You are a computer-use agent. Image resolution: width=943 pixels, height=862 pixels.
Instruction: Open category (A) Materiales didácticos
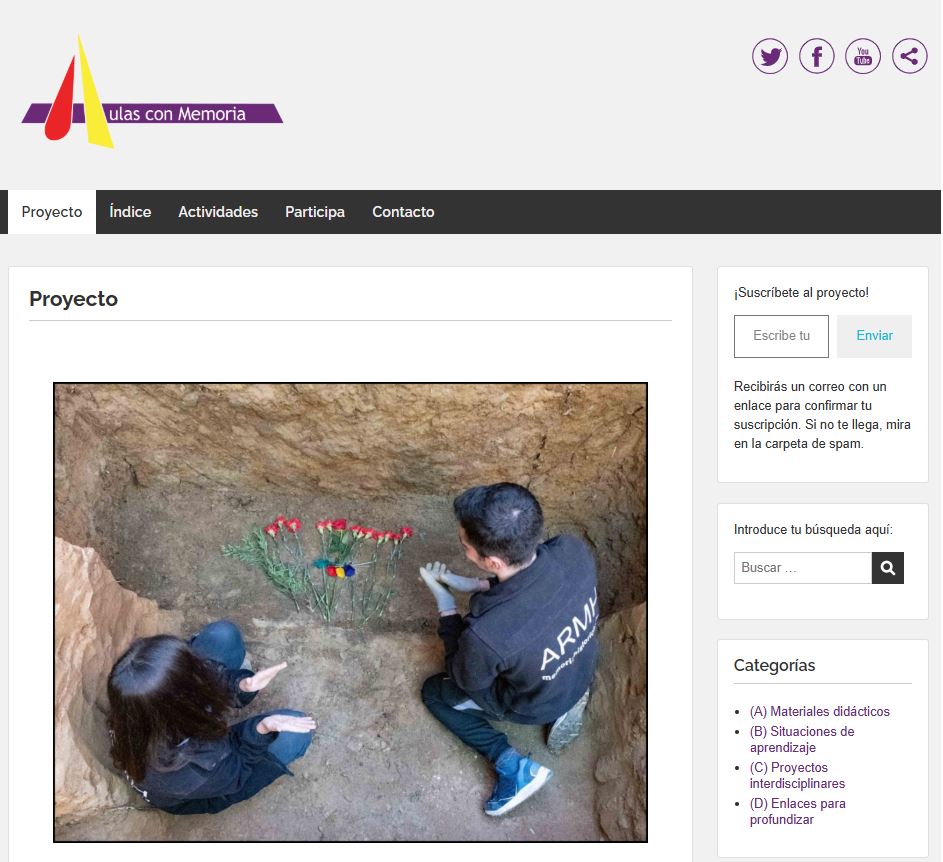pos(819,712)
